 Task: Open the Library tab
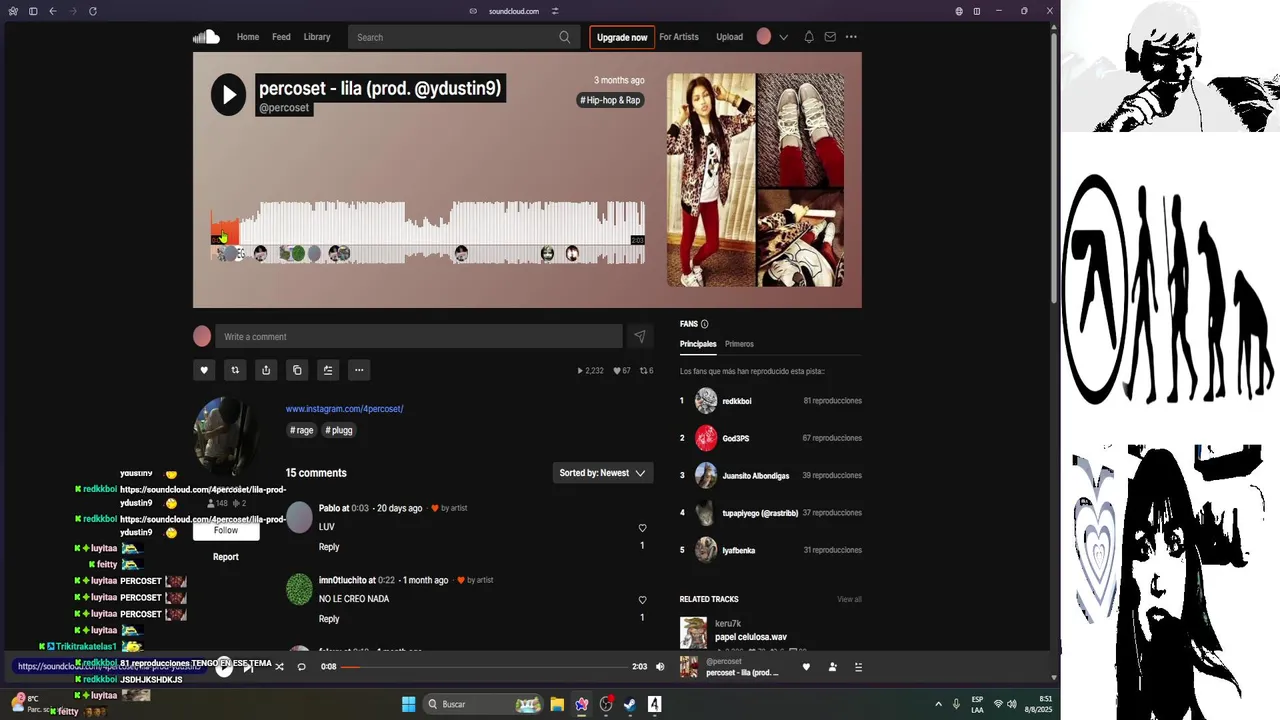(317, 37)
